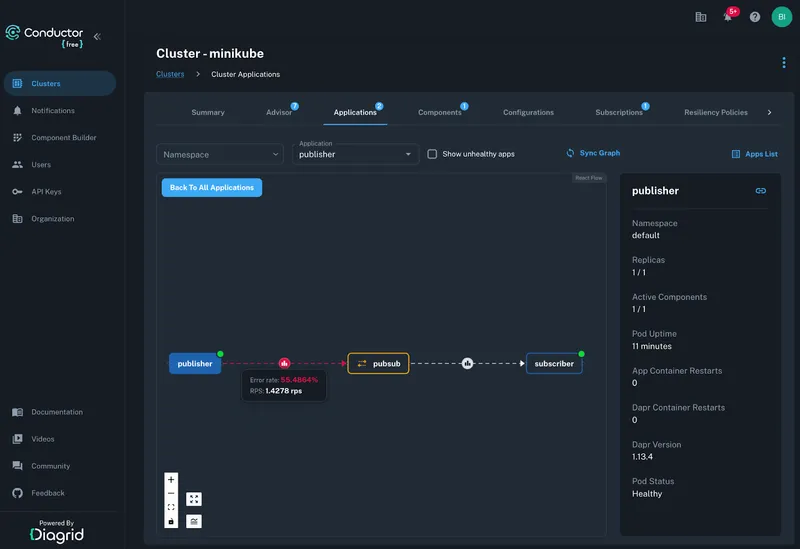
Task: Open the organization building icon in header
Action: 701,17
